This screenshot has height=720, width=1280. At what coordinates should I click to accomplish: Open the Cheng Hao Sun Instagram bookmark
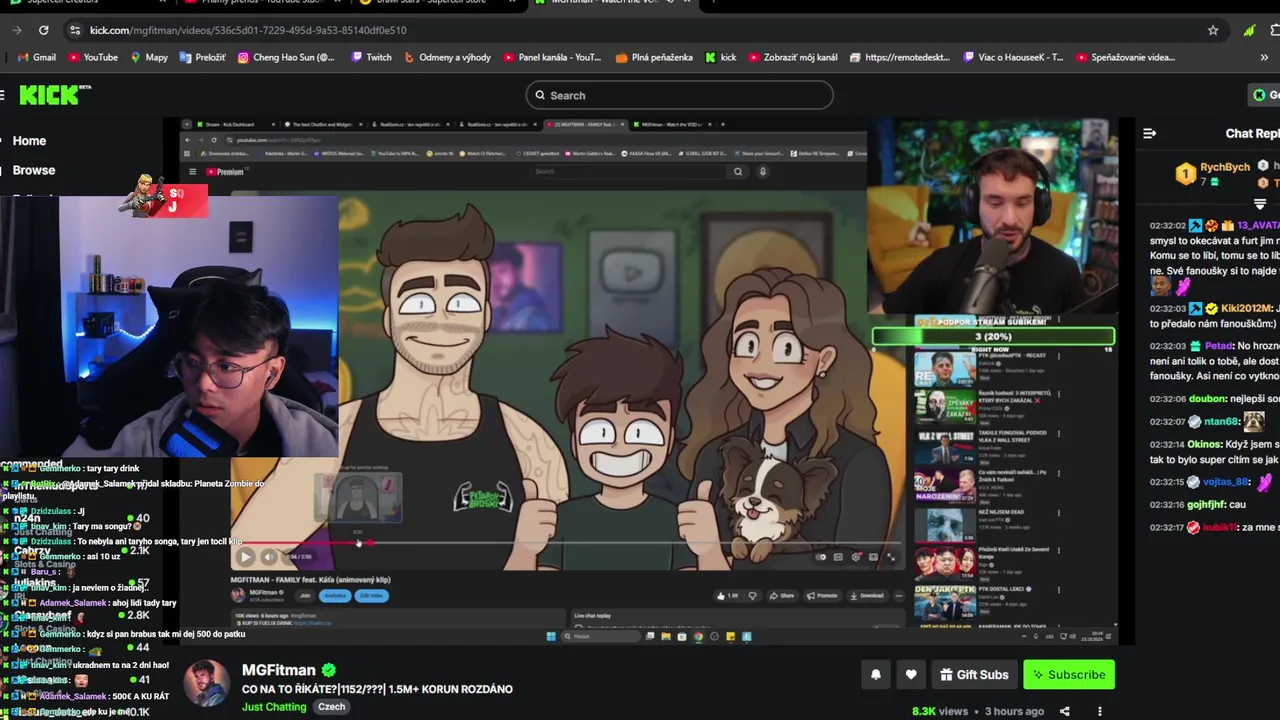(x=286, y=57)
